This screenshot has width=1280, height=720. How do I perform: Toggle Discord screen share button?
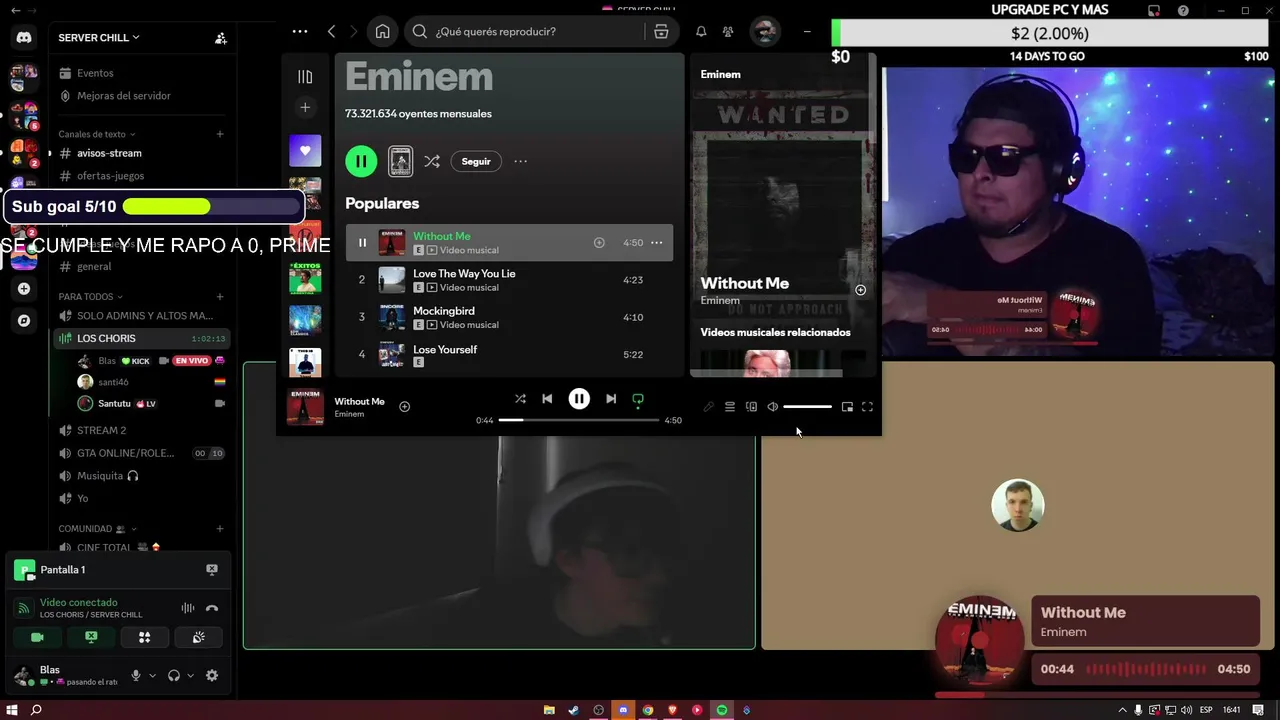[x=91, y=637]
